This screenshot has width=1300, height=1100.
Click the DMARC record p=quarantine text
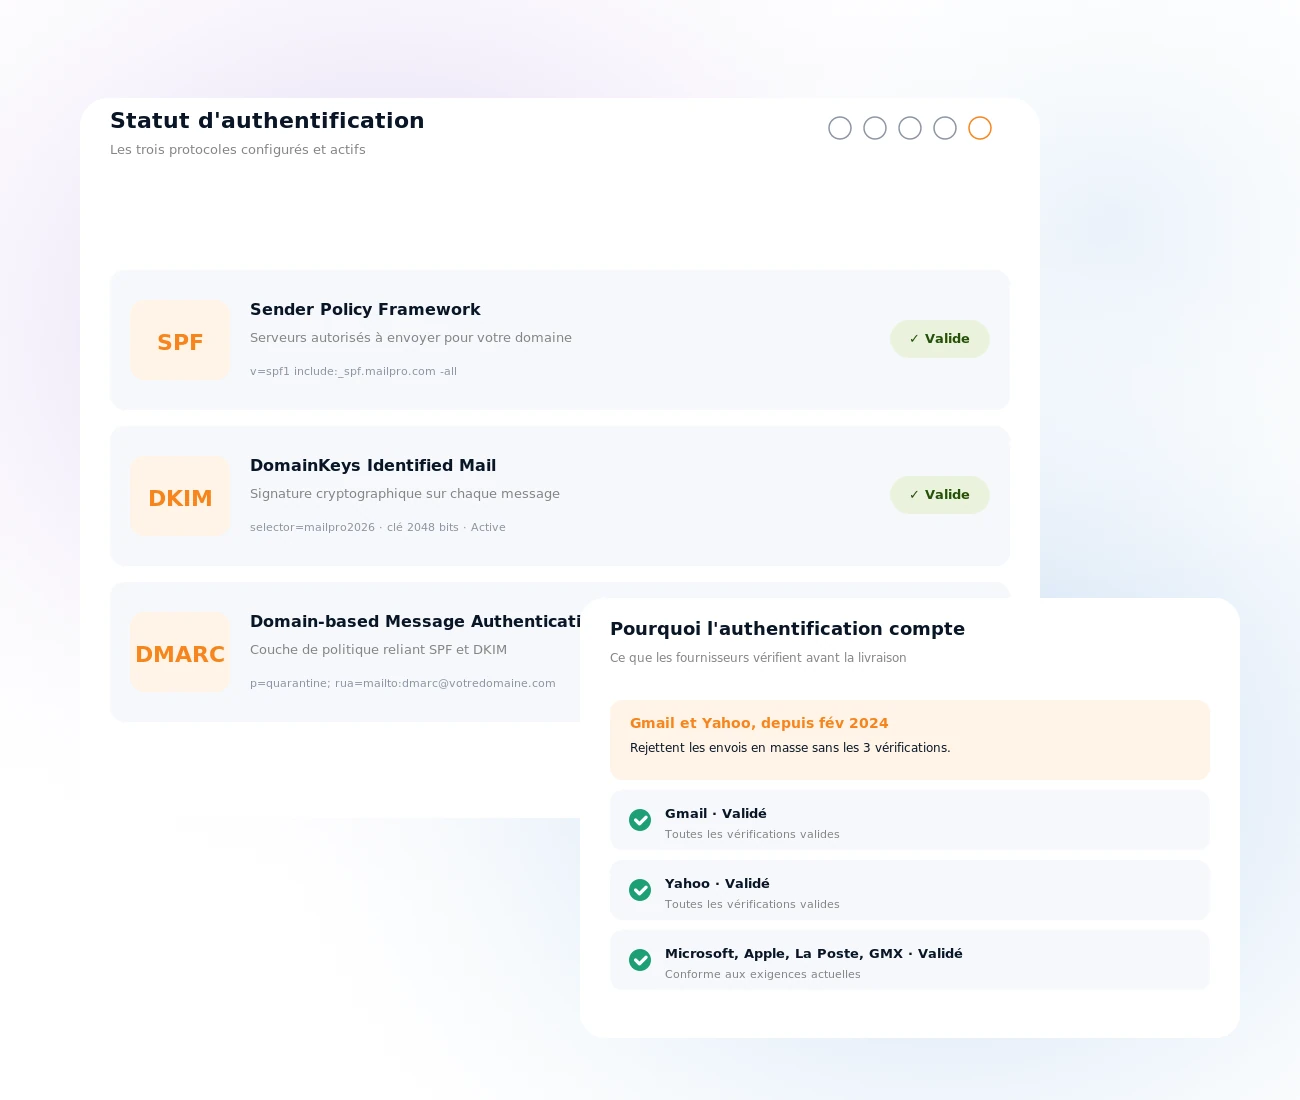pyautogui.click(x=403, y=683)
